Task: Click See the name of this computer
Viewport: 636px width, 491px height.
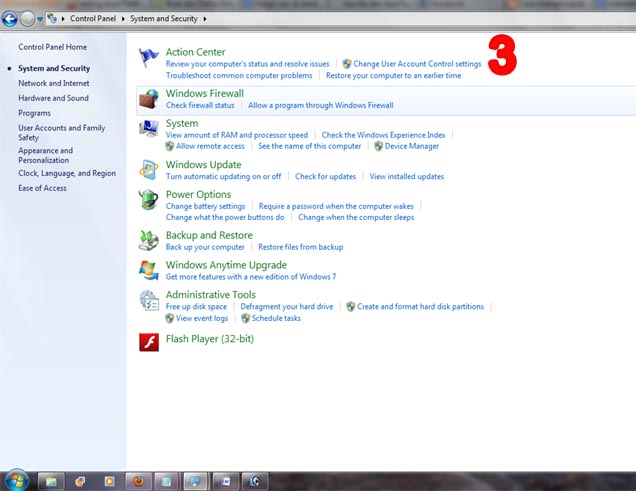Action: coord(309,146)
